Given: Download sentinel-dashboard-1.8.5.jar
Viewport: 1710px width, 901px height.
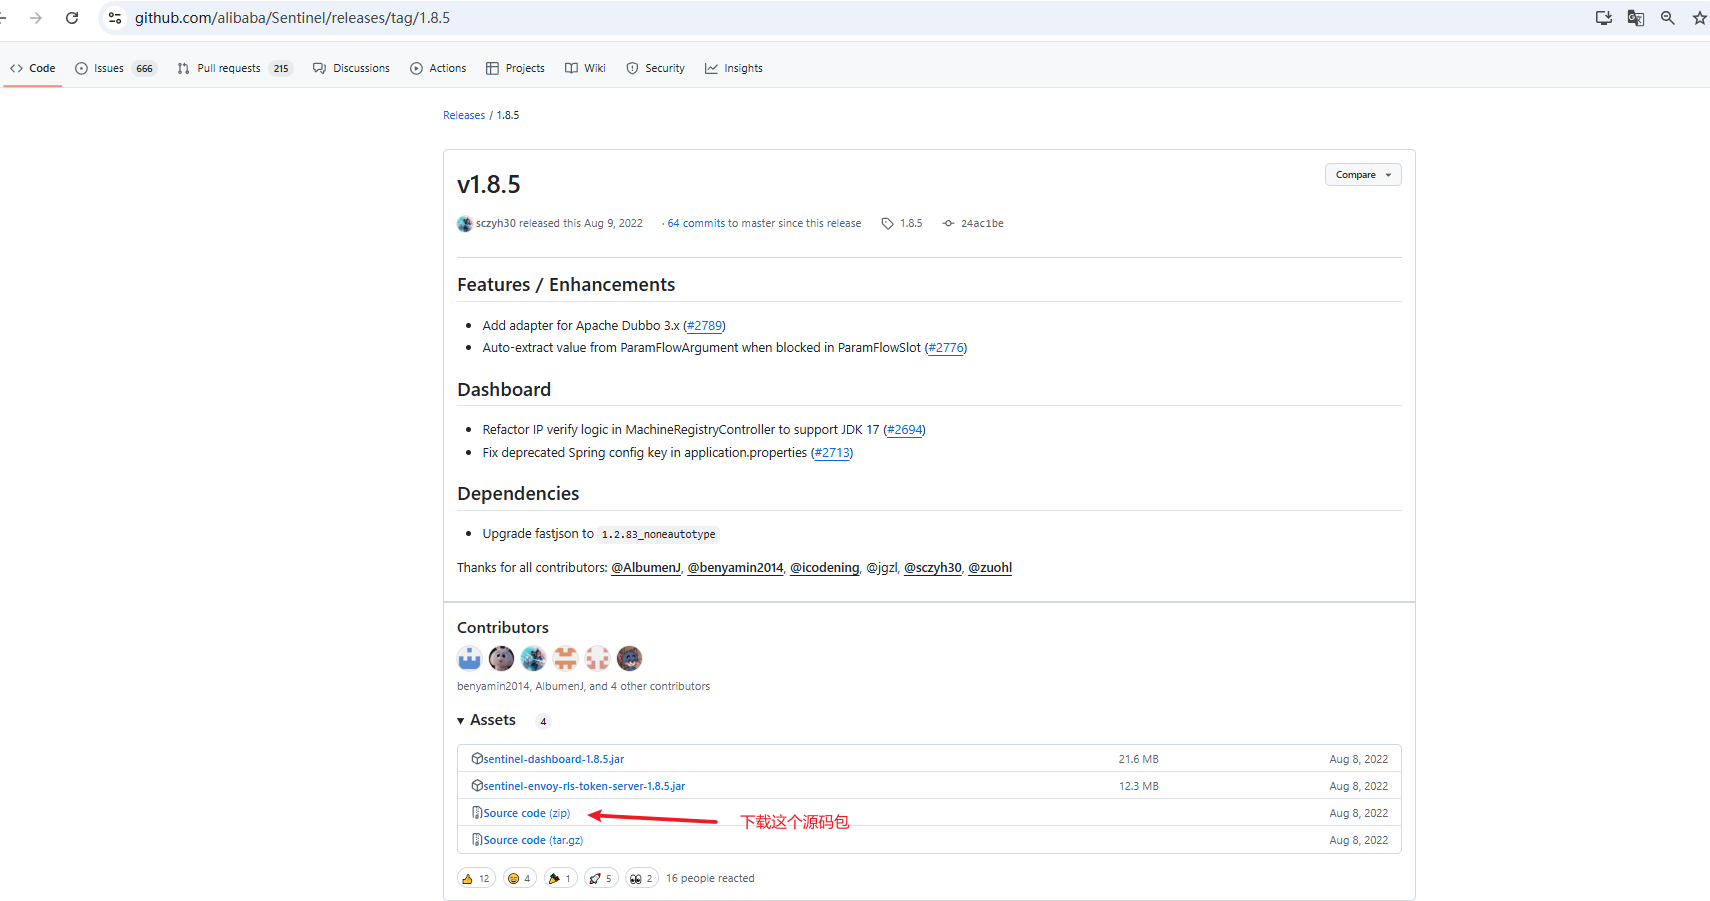Looking at the screenshot, I should pos(554,759).
